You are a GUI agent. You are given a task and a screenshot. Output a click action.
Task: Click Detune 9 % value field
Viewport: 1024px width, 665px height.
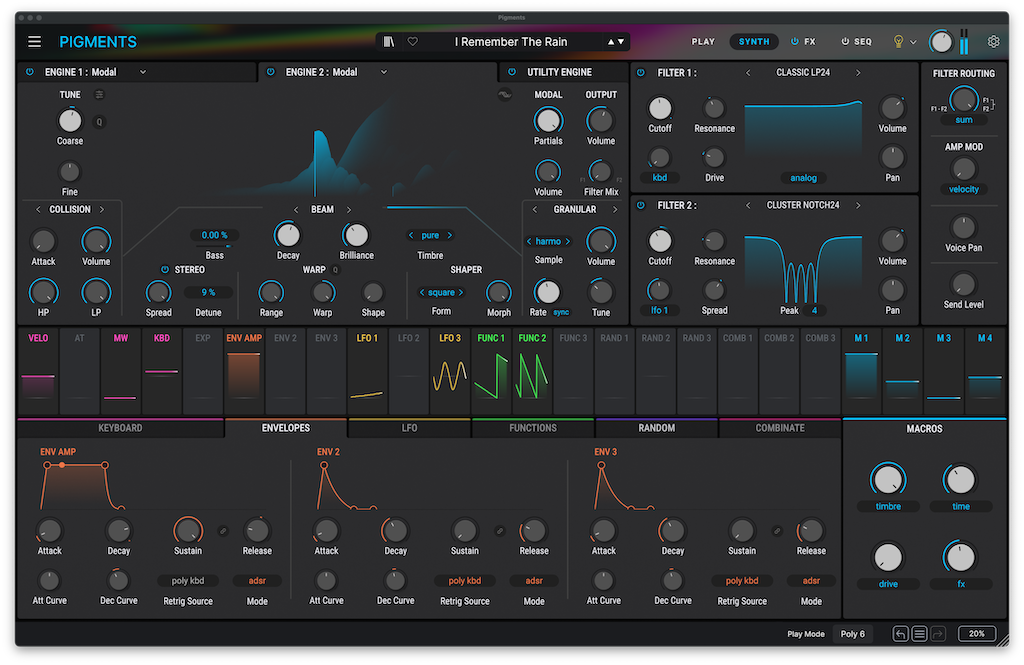pyautogui.click(x=208, y=293)
